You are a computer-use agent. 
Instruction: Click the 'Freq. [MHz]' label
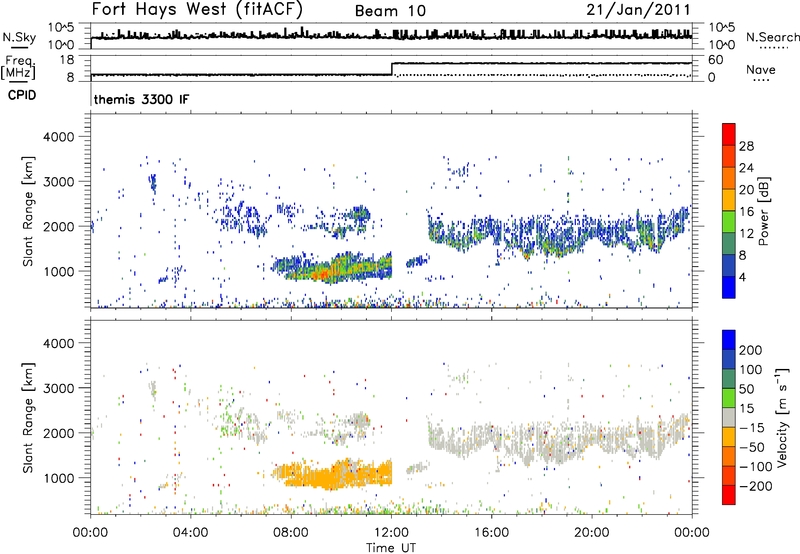click(x=18, y=67)
